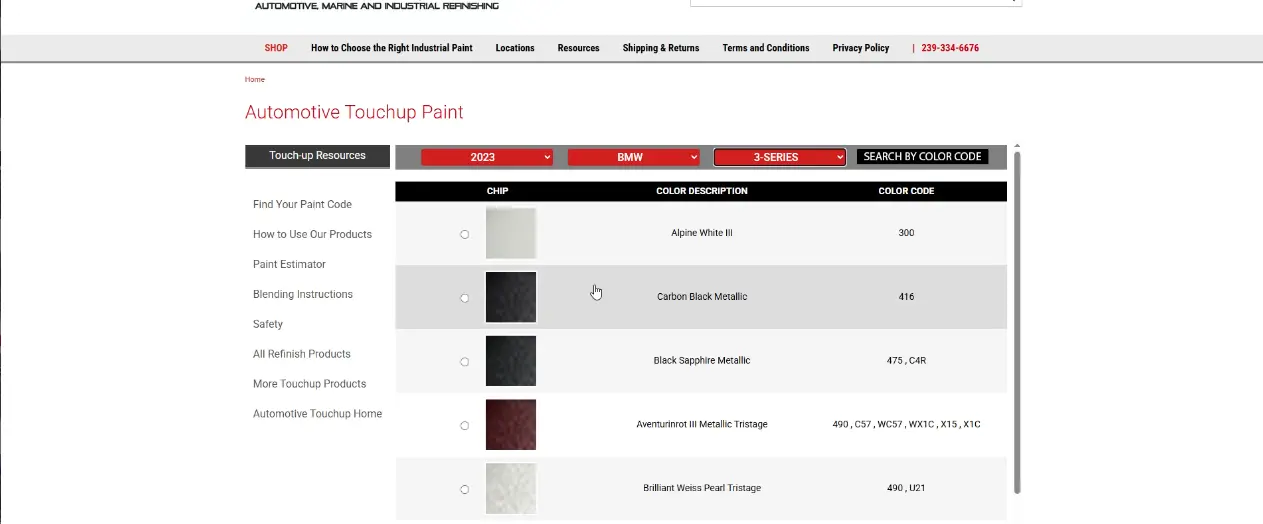Select the Aventurinrot III Metallic Tristage radio button
Screen dimensions: 1263x524
464,426
